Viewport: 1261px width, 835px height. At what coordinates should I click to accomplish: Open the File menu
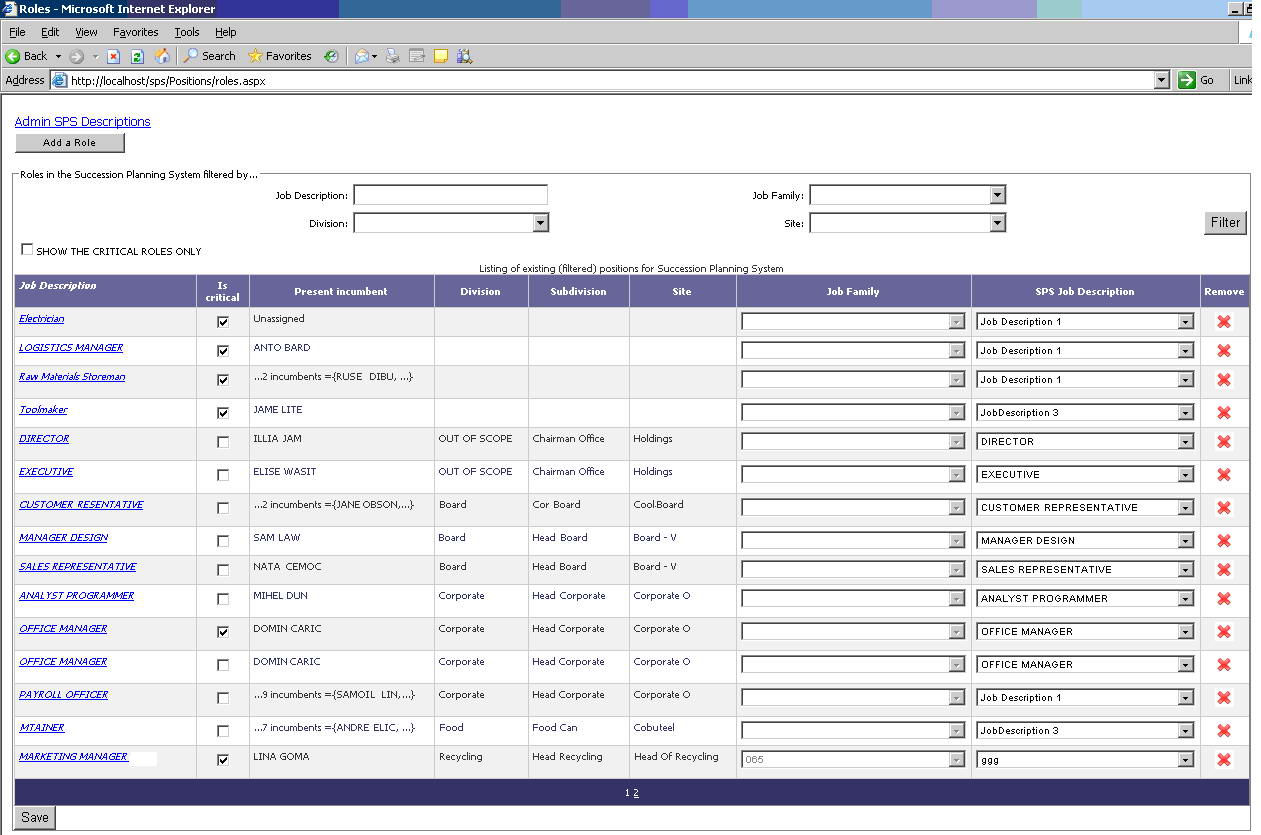coord(17,32)
